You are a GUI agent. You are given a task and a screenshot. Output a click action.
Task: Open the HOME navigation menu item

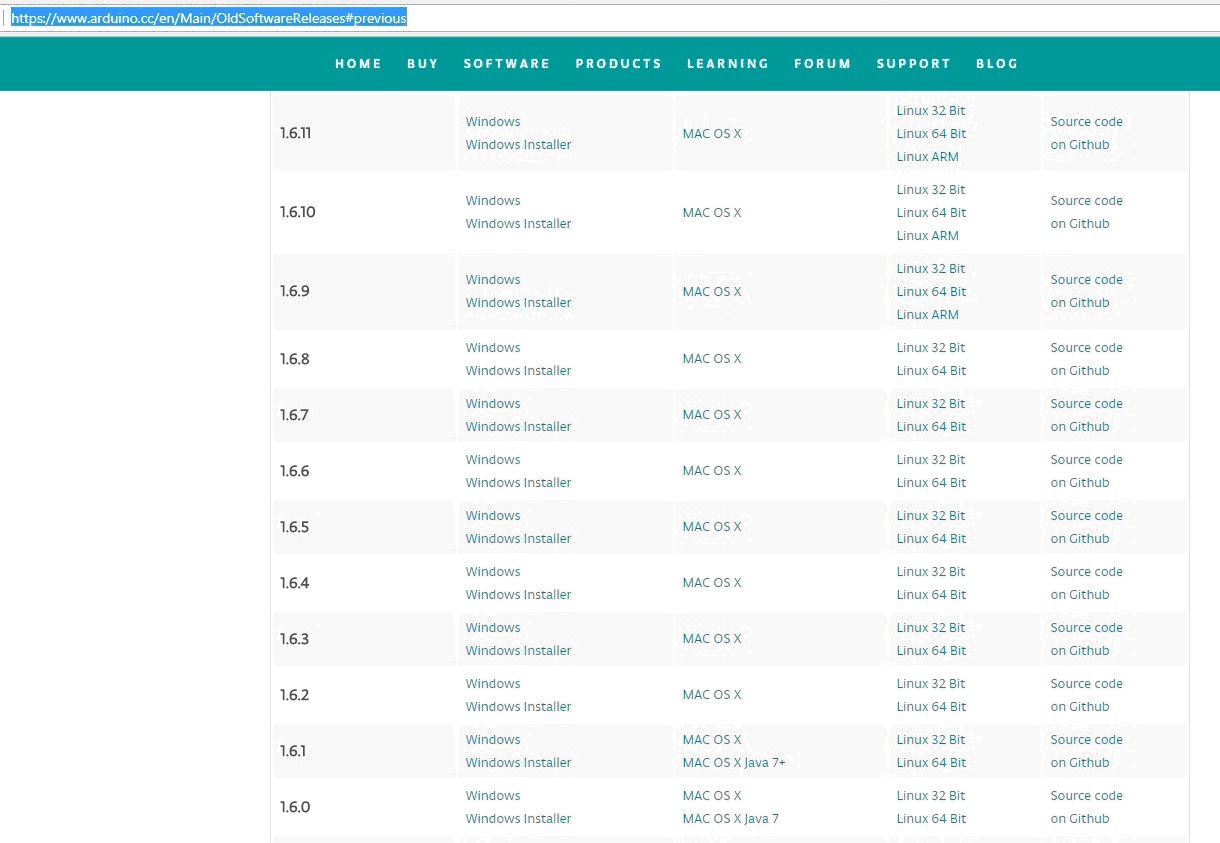click(x=358, y=63)
